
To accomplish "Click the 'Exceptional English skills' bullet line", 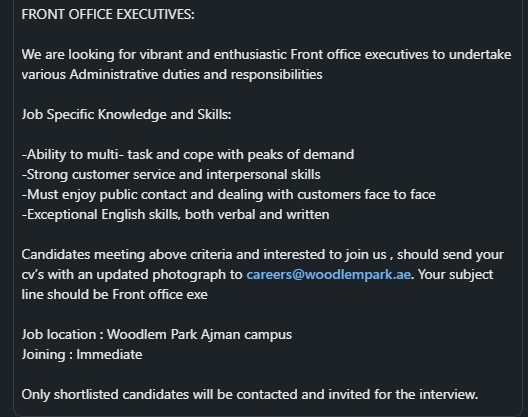I will click(175, 215).
